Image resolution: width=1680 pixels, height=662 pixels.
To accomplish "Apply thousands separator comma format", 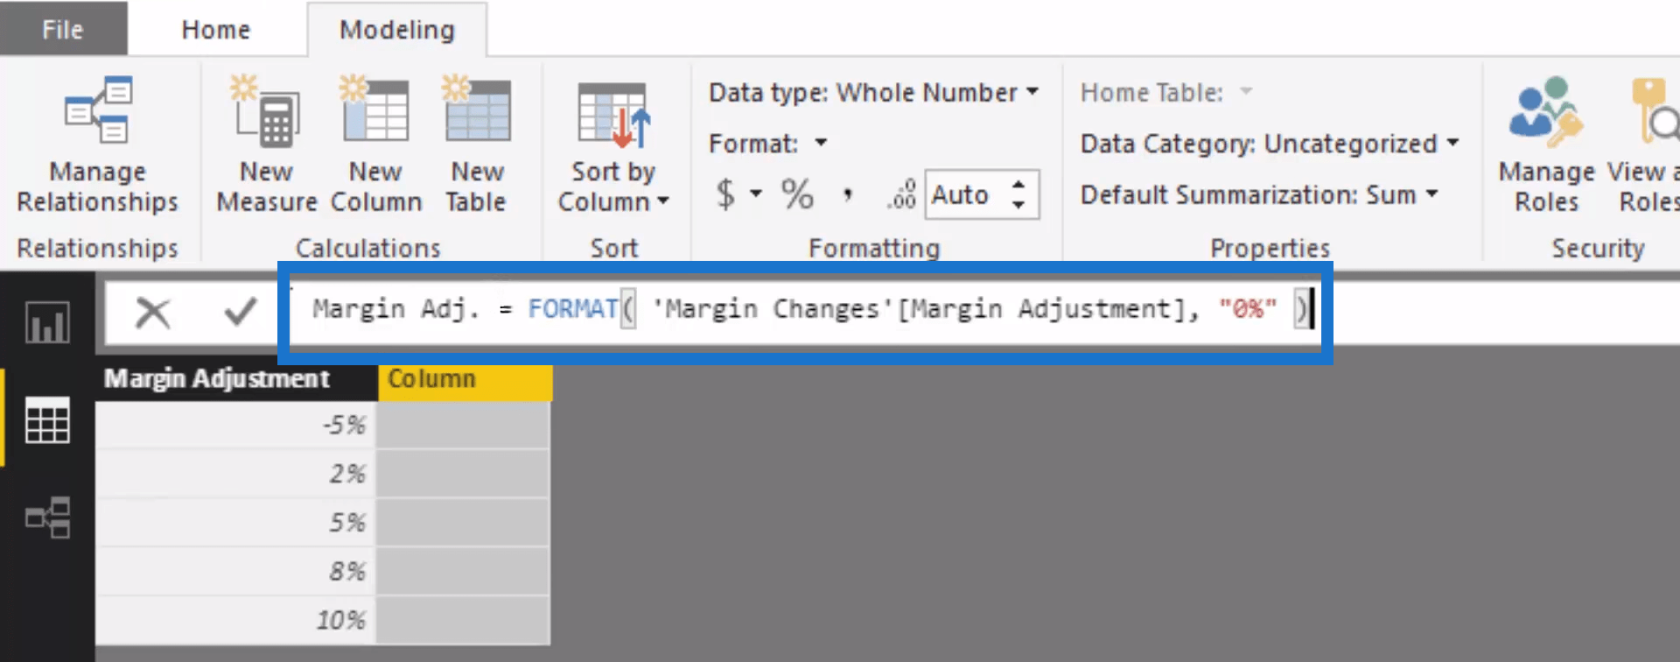I will click(x=847, y=194).
